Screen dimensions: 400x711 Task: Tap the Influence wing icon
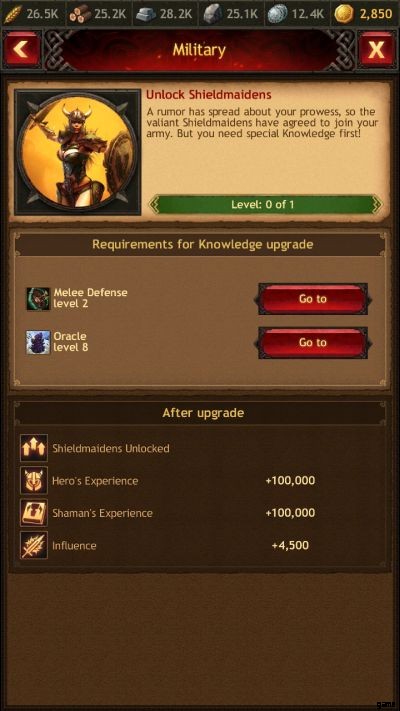click(x=34, y=545)
